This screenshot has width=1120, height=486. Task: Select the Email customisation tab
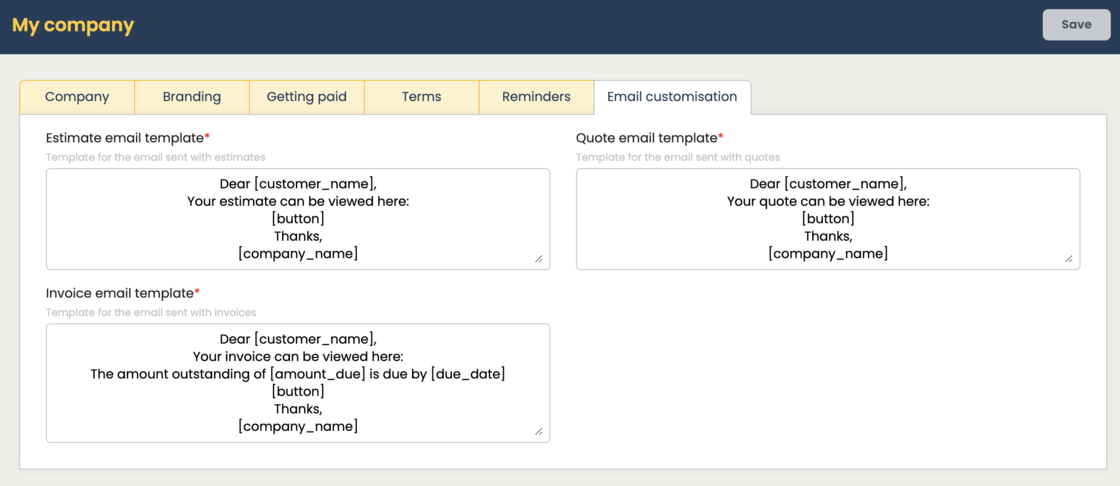672,97
